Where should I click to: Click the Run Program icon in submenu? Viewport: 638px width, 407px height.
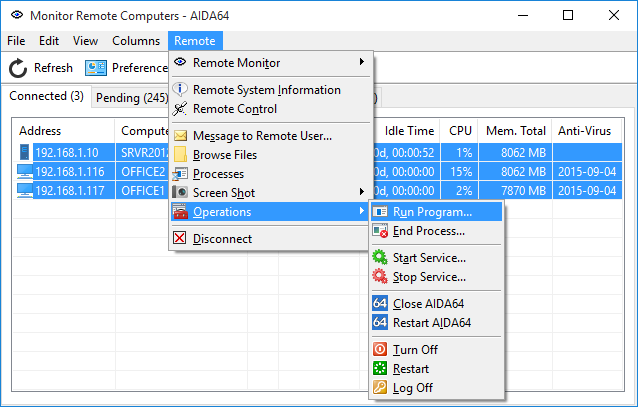point(380,212)
